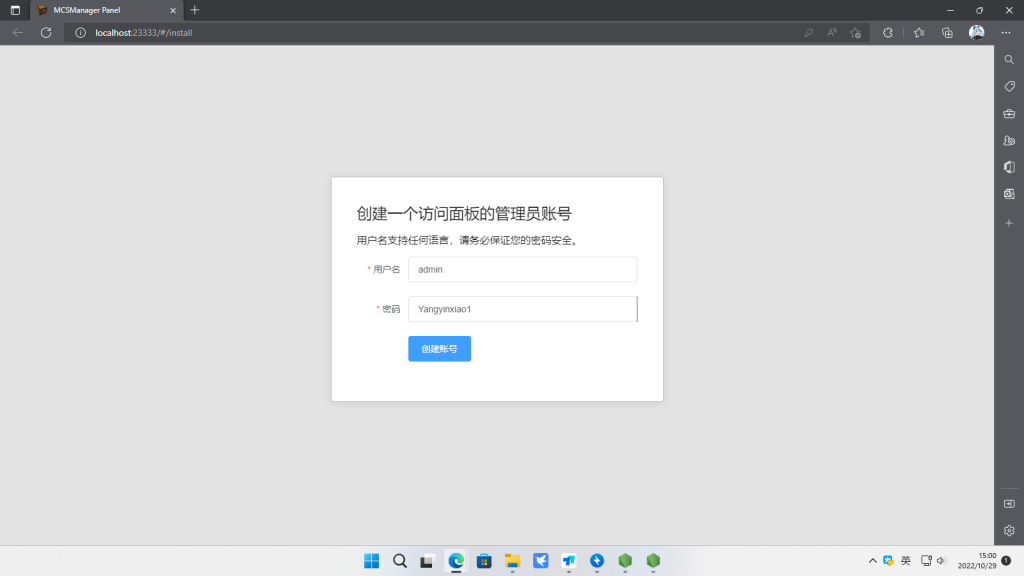Screen dimensions: 1024x576
Task: Open the browser profile avatar
Action: [x=976, y=33]
